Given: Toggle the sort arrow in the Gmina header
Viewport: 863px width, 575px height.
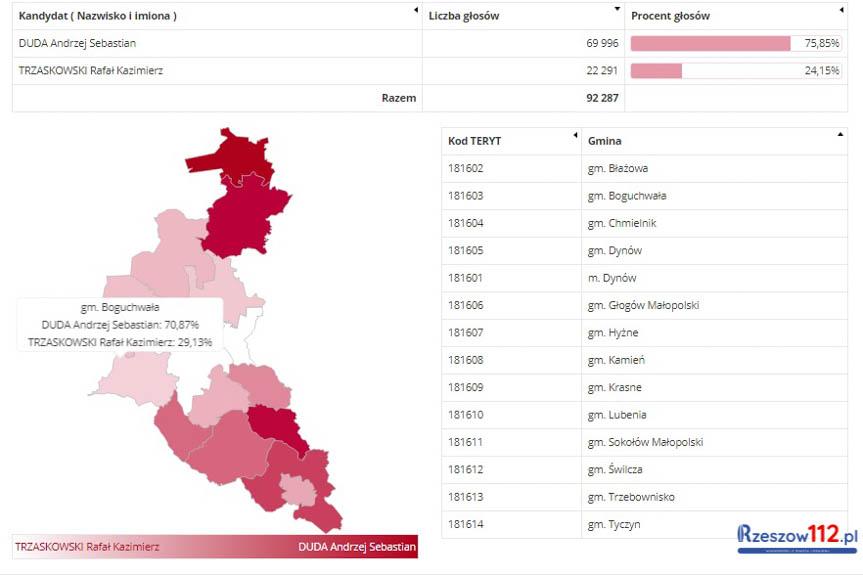Looking at the screenshot, I should click(840, 135).
